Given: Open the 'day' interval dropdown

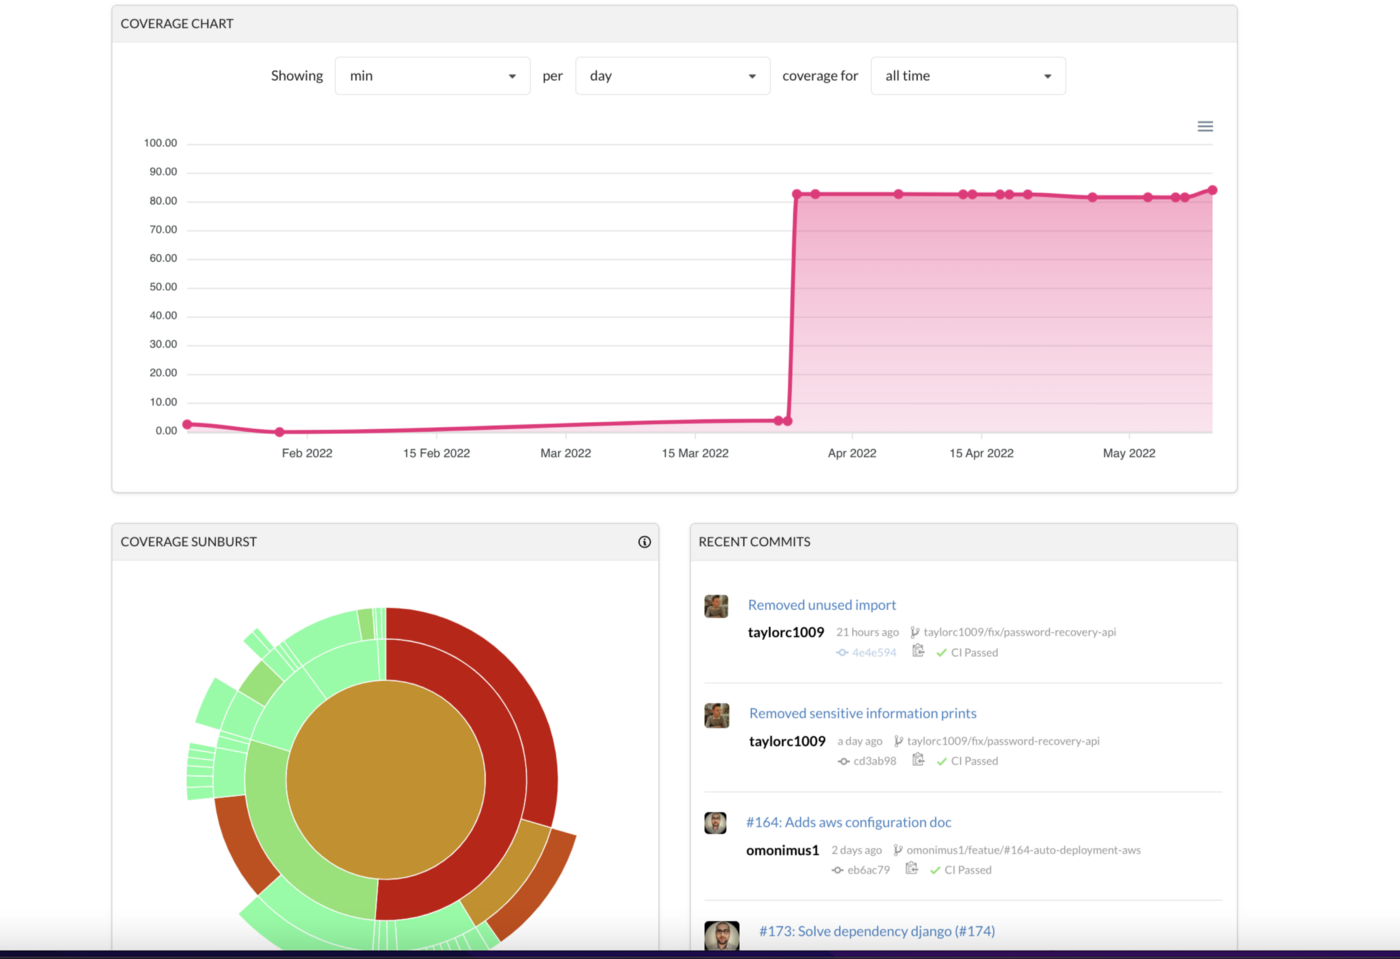Looking at the screenshot, I should tap(672, 76).
